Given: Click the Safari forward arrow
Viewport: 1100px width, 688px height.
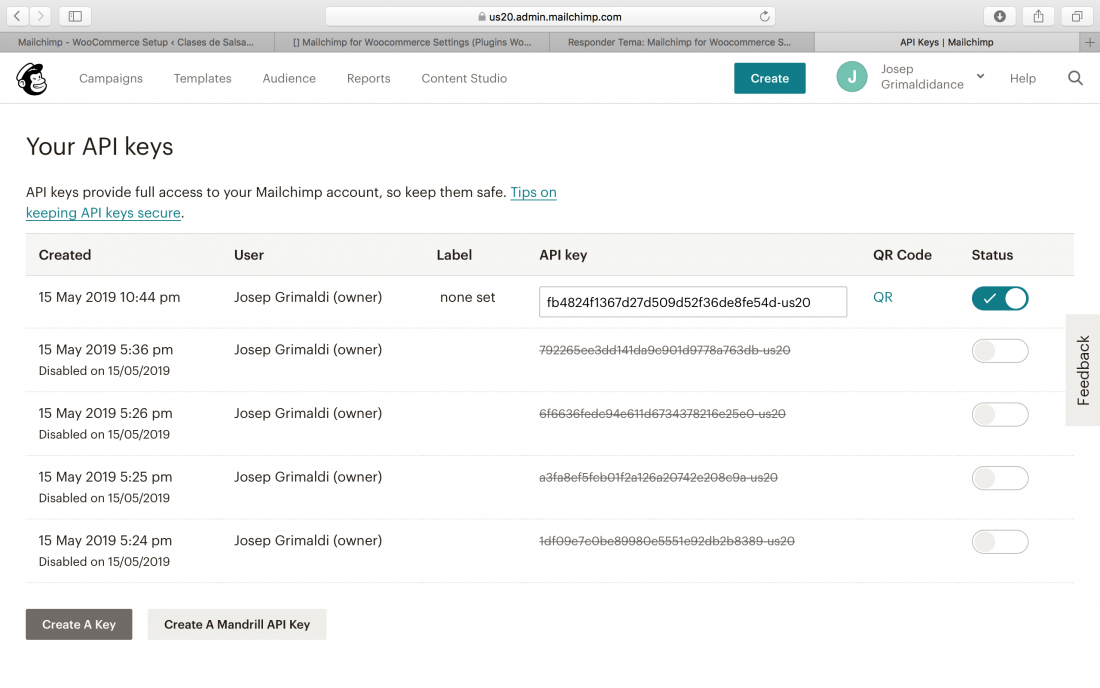Looking at the screenshot, I should click(x=40, y=15).
